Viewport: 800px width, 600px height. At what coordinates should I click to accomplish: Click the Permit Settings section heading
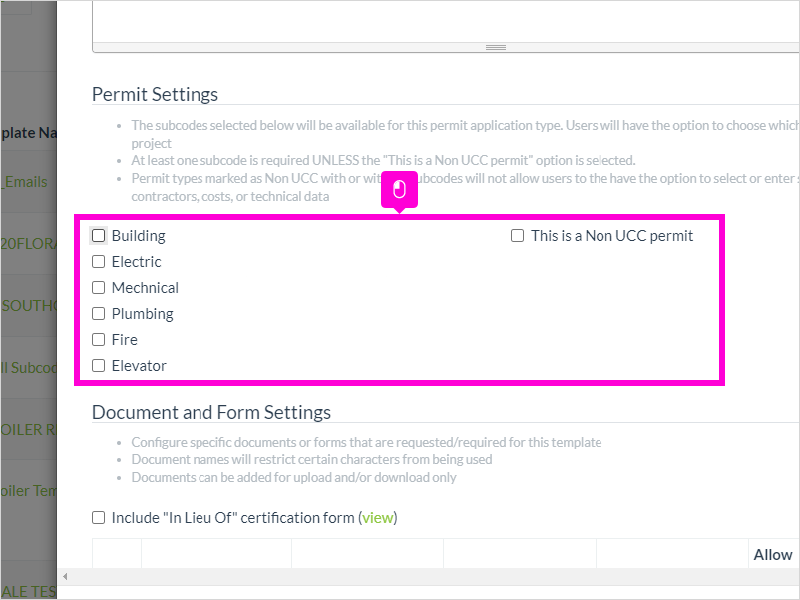[x=155, y=94]
